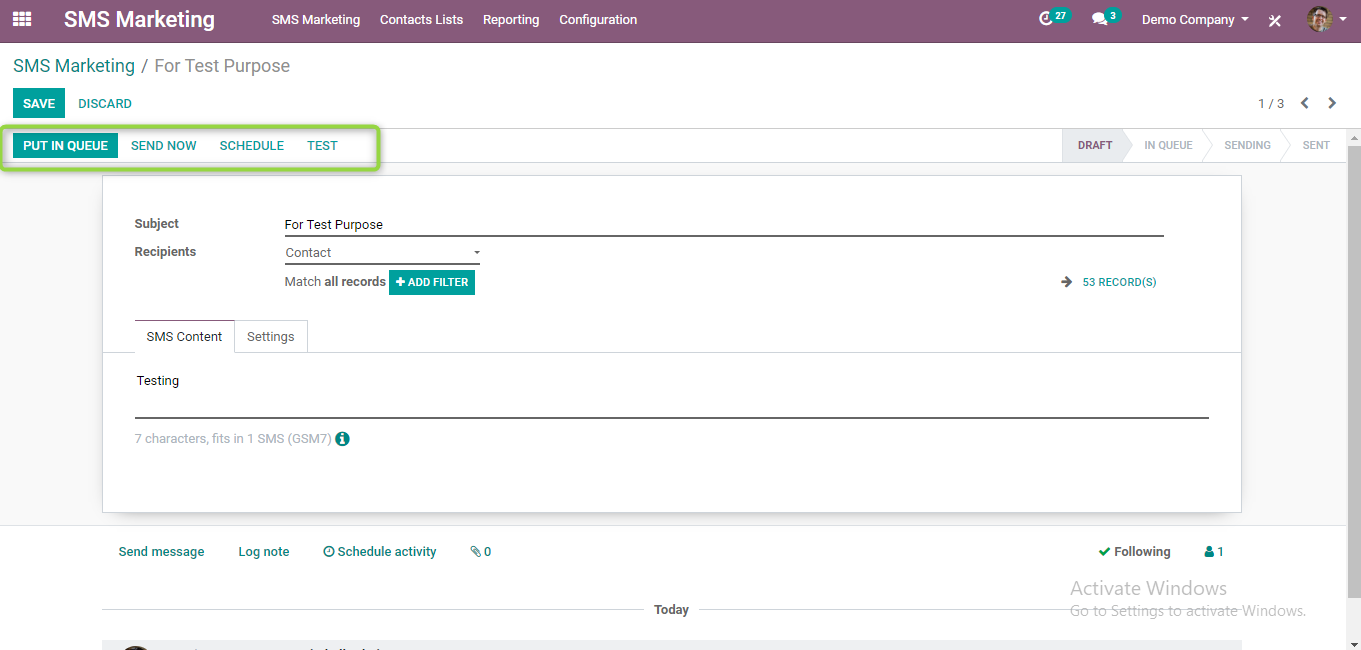Image resolution: width=1361 pixels, height=650 pixels.
Task: Open the conversations chat icon with 3 badge
Action: click(1105, 18)
